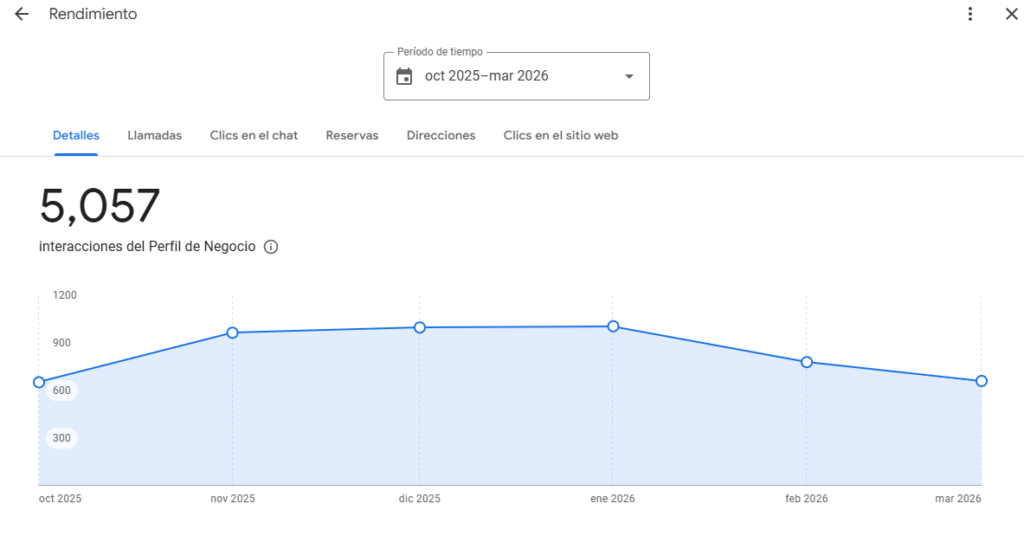This screenshot has width=1024, height=536.
Task: Select the nov 2025 chart data point
Action: (232, 333)
